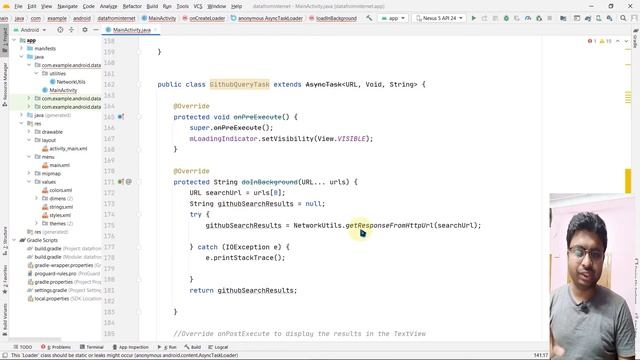Collapse the java folder

pos(22,57)
